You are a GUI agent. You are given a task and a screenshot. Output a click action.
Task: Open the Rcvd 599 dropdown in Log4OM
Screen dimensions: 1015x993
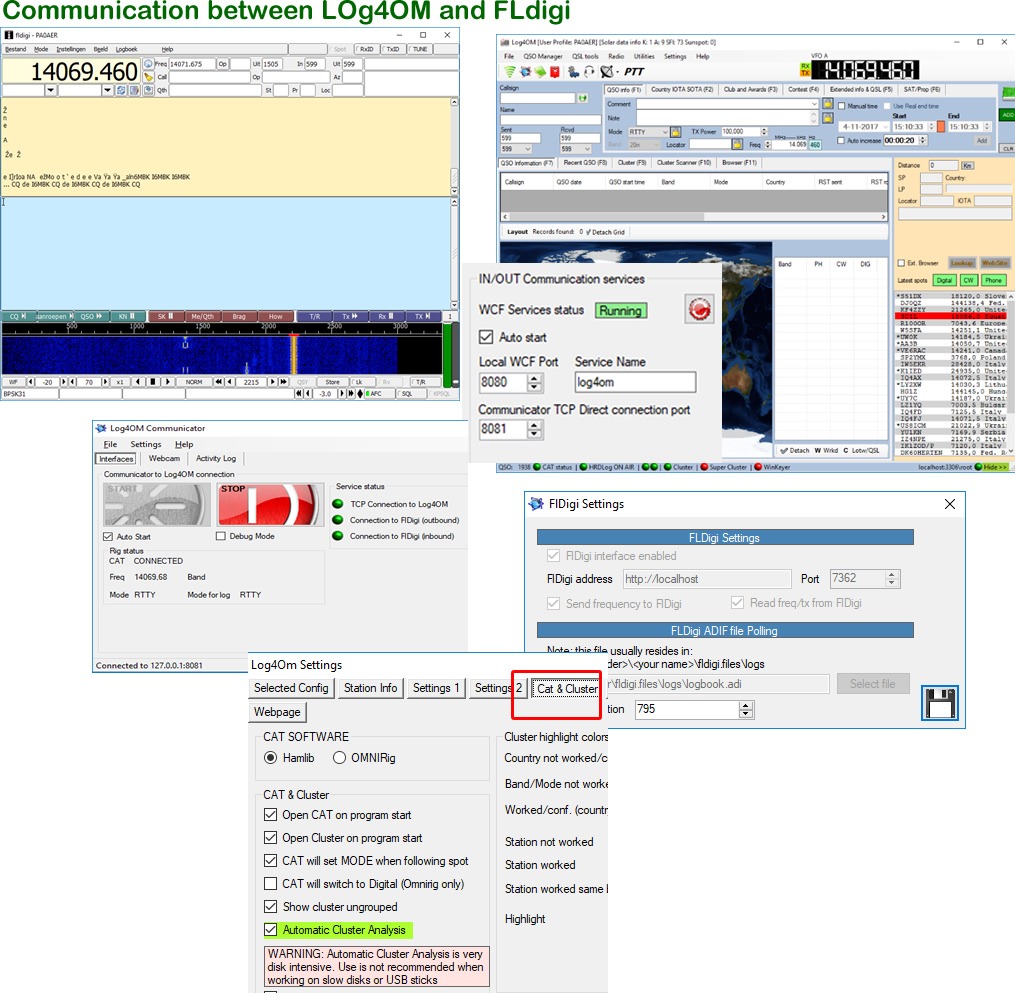(x=588, y=150)
